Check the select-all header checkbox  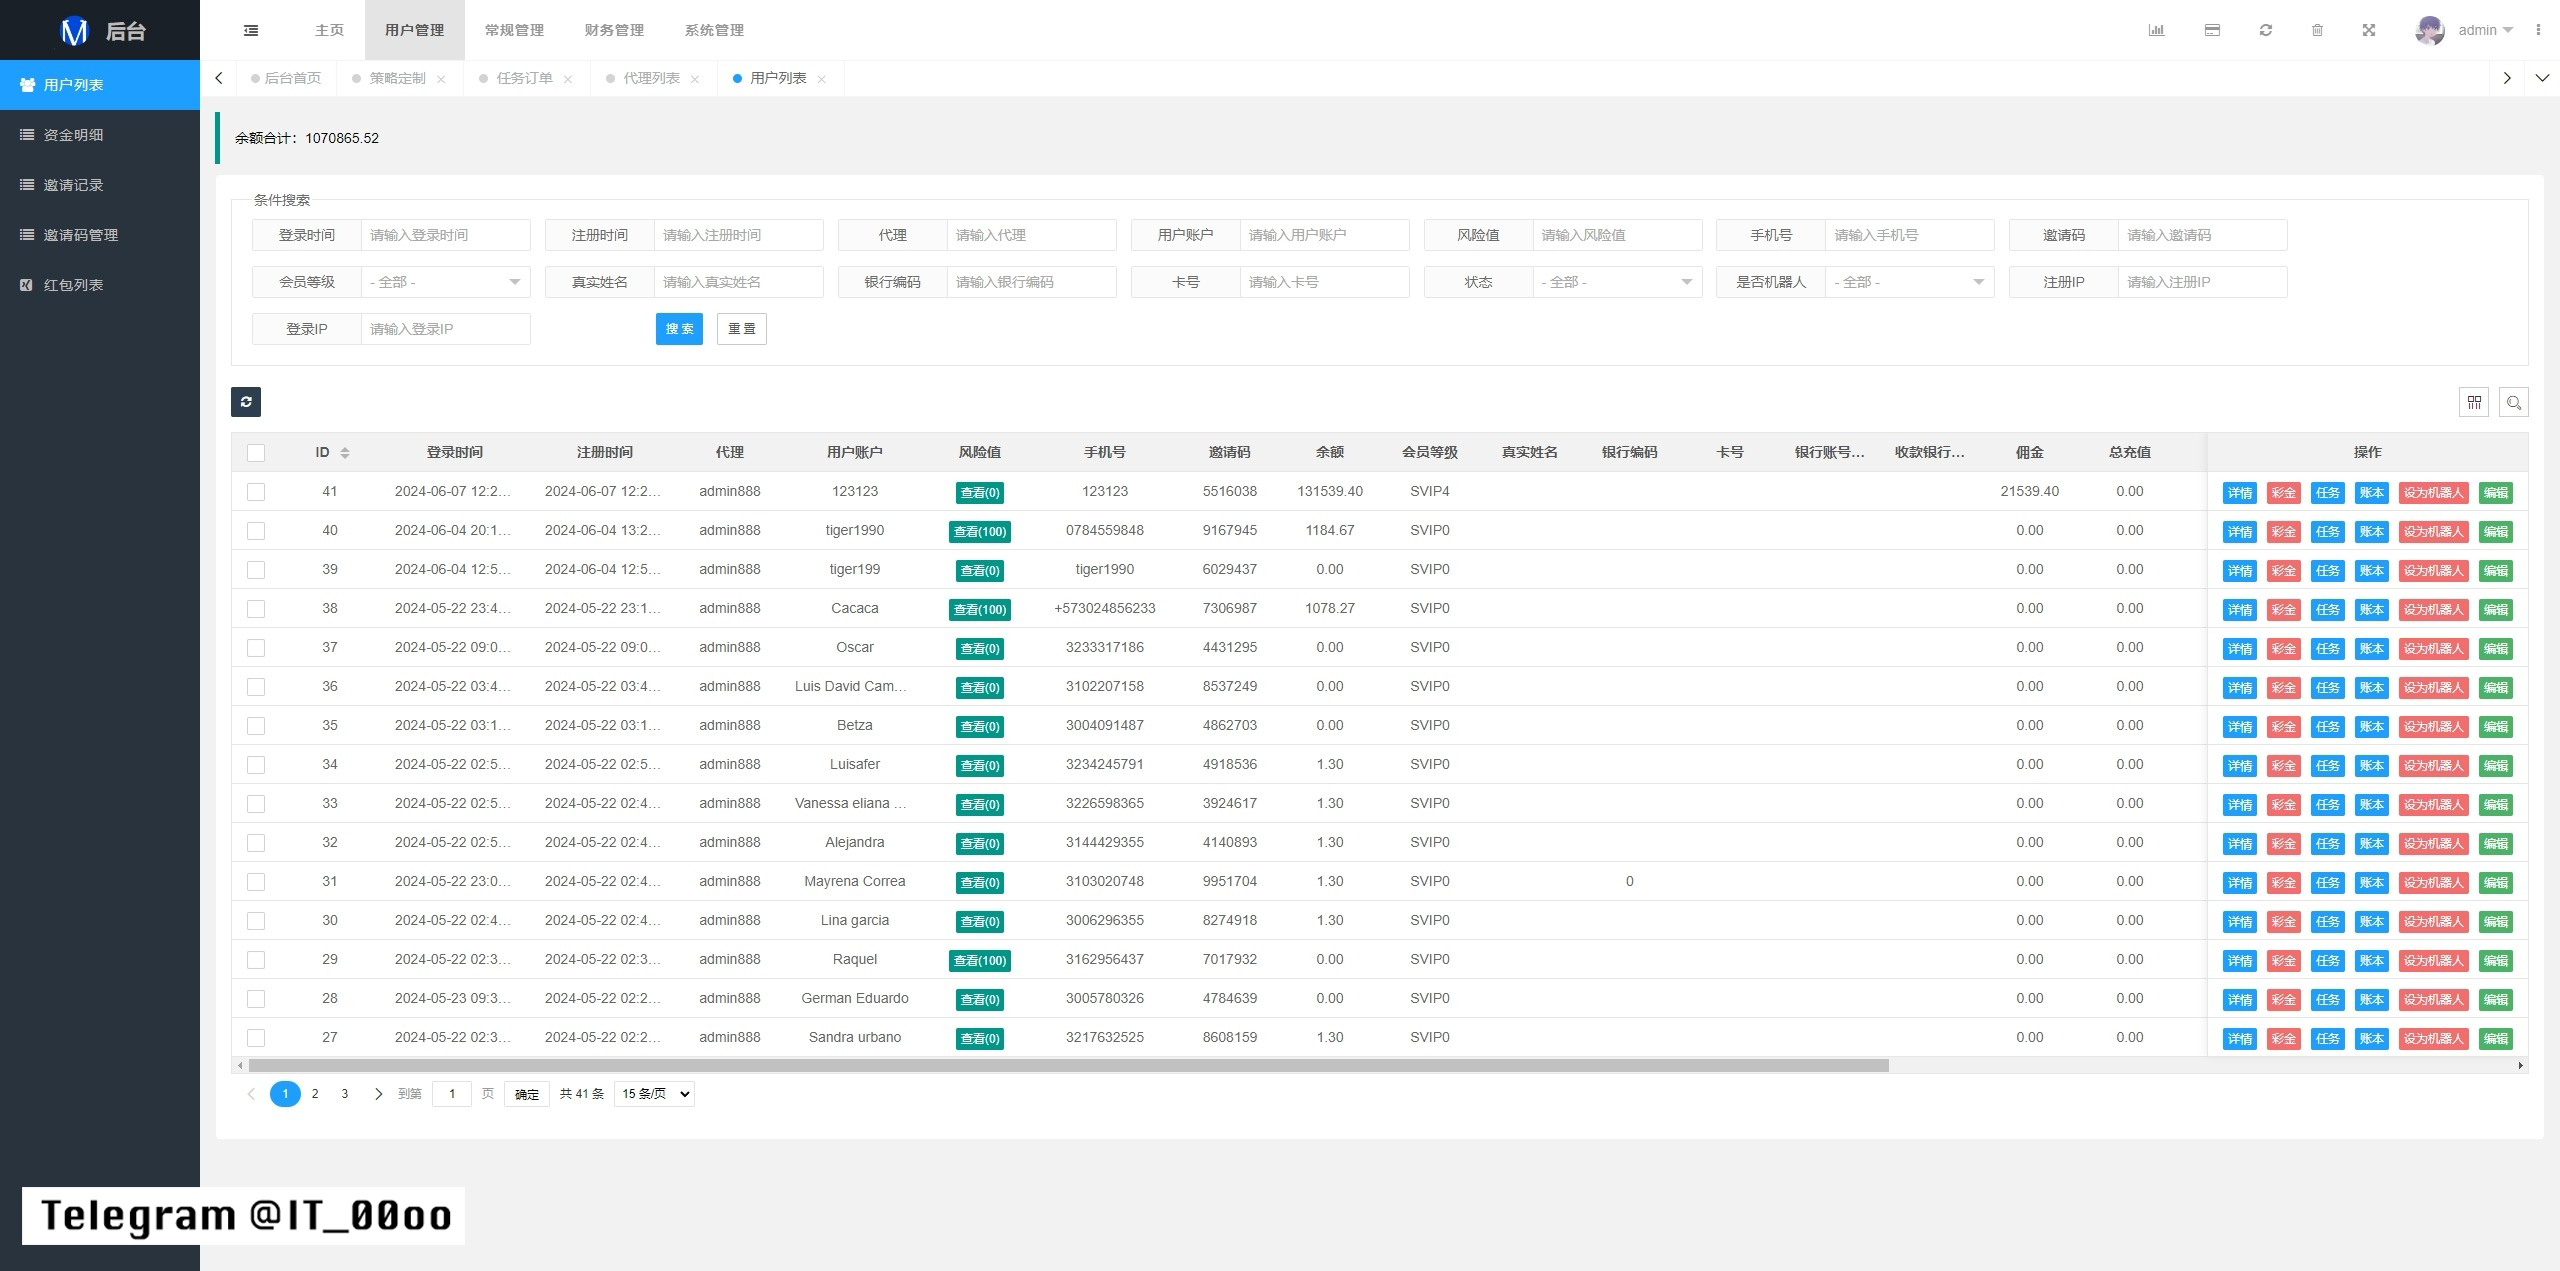[256, 453]
